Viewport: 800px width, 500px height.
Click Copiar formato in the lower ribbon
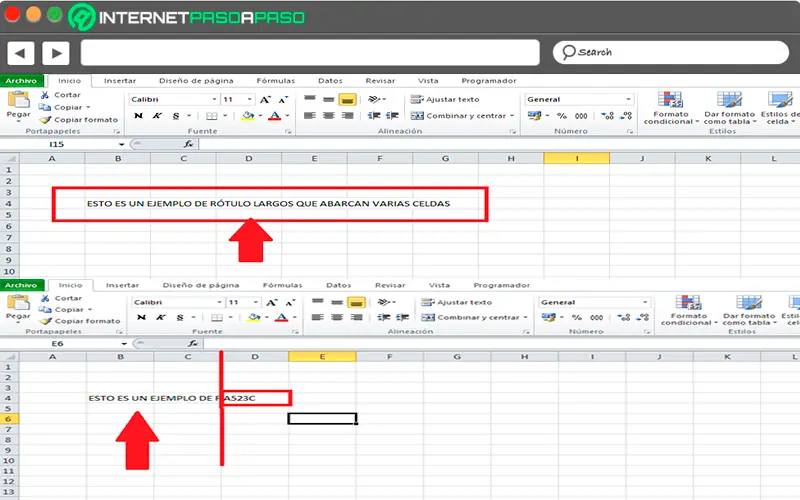[x=80, y=321]
